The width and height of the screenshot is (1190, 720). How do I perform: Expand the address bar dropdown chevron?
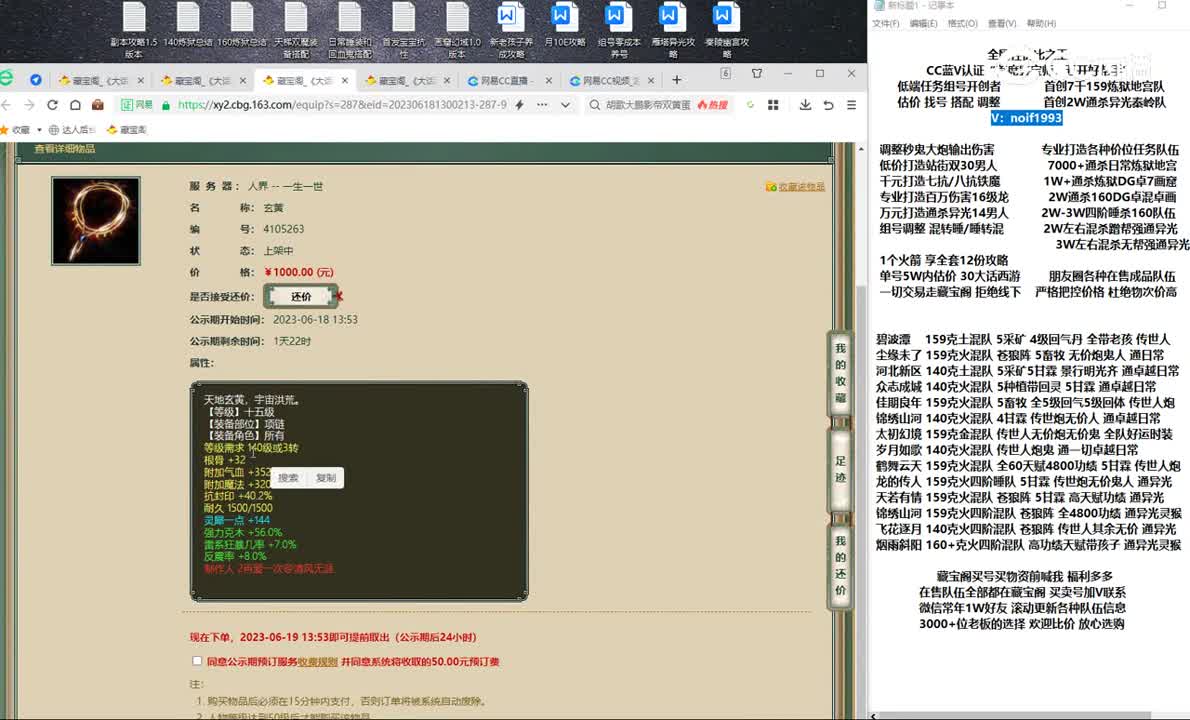pos(565,105)
